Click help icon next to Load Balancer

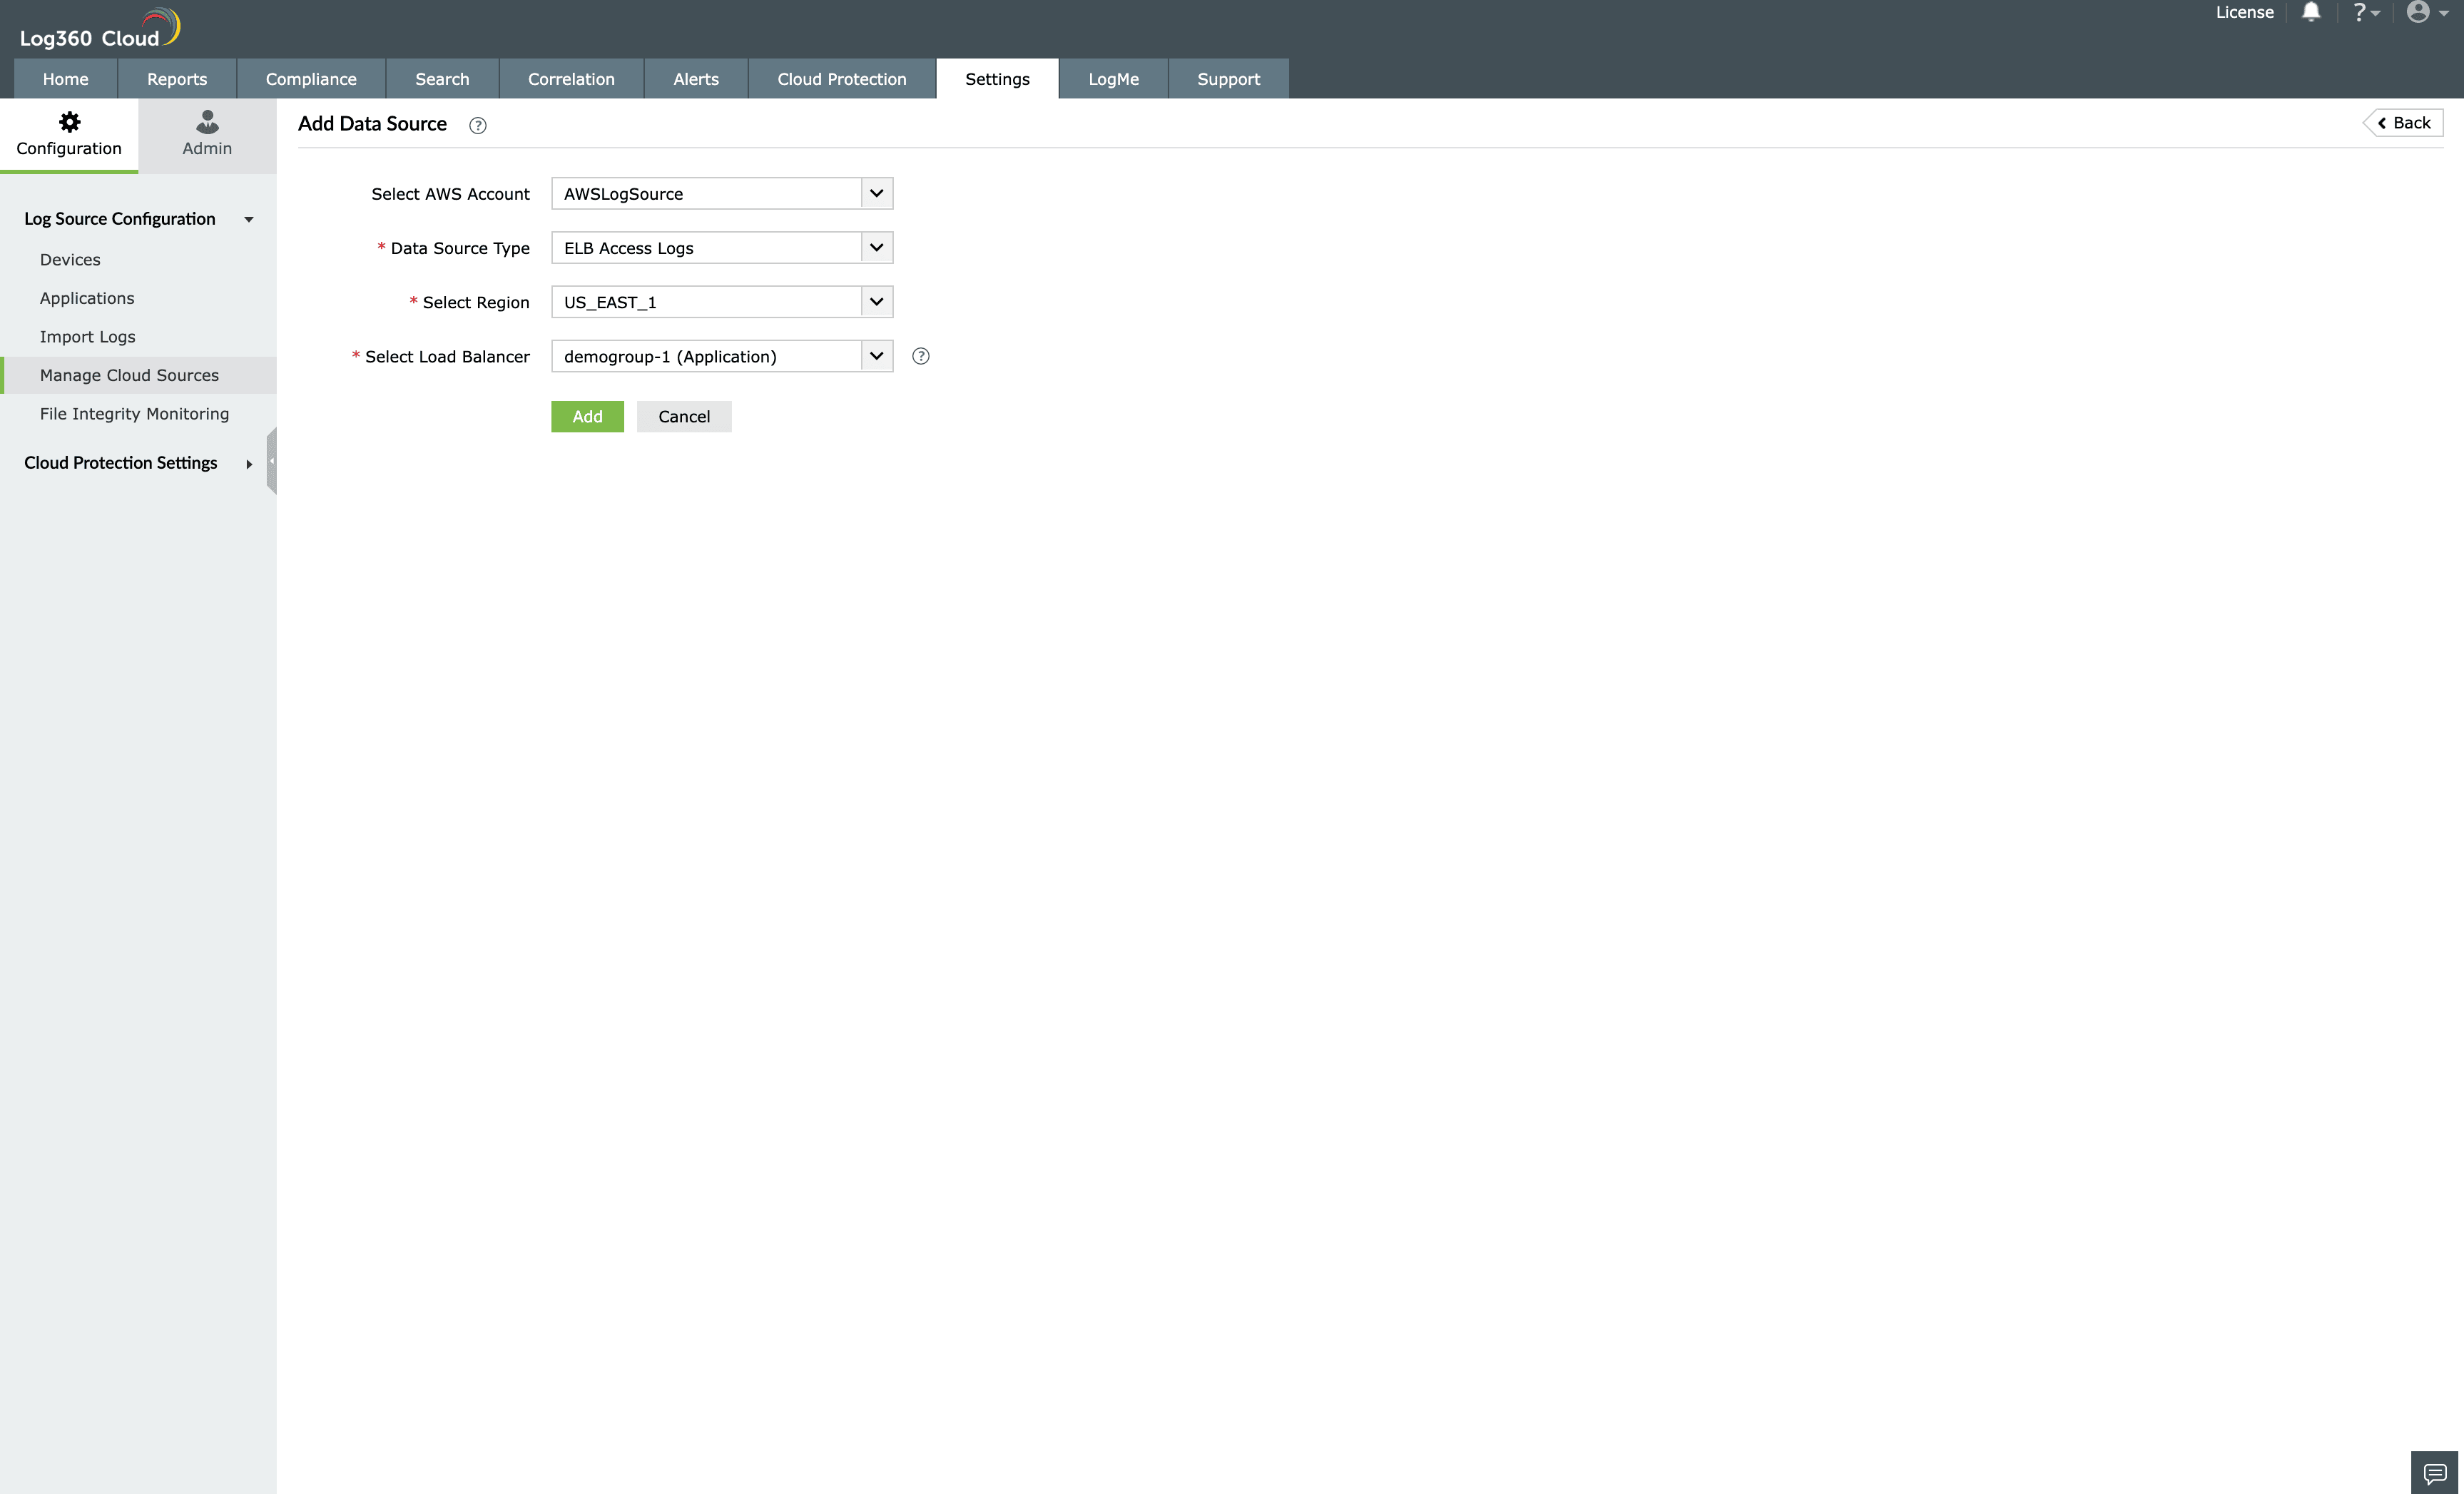921,356
